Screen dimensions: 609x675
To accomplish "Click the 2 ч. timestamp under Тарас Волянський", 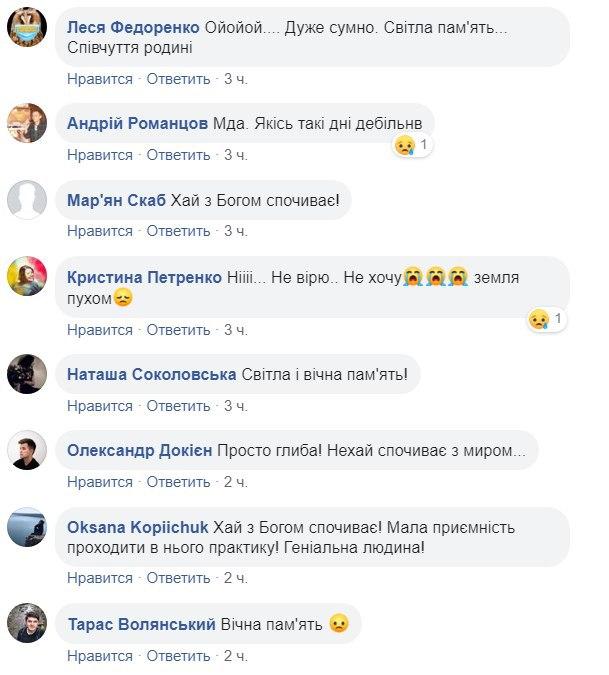I will [235, 656].
